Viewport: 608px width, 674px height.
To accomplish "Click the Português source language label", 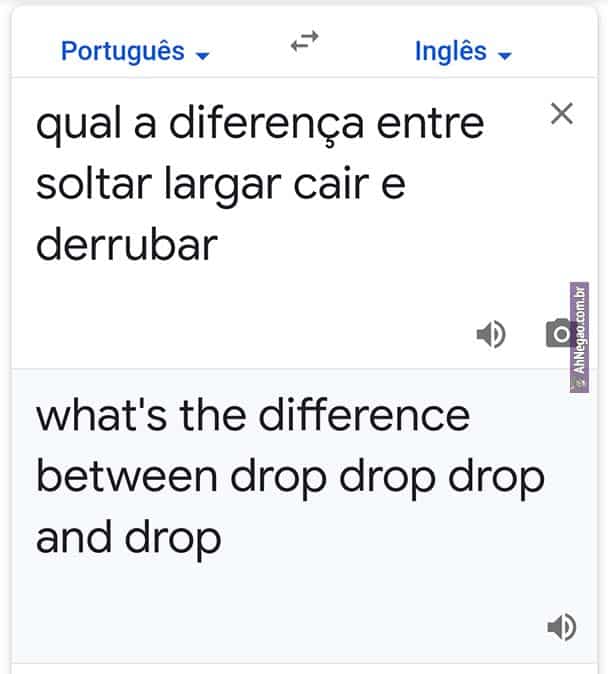I will click(123, 51).
